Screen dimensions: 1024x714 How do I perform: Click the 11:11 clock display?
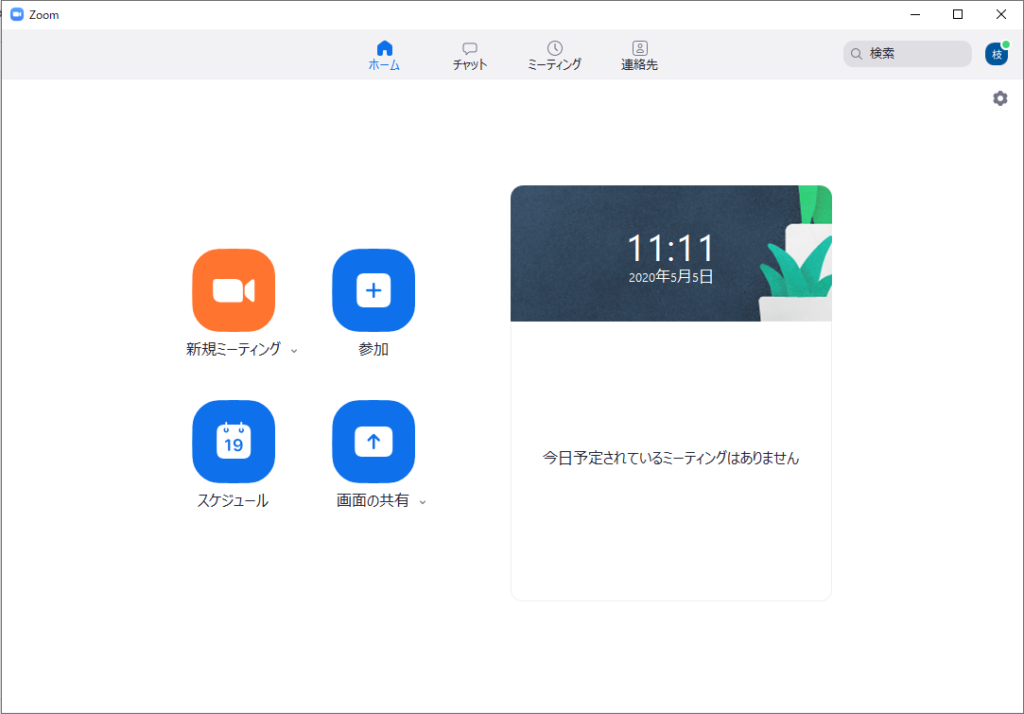(671, 249)
